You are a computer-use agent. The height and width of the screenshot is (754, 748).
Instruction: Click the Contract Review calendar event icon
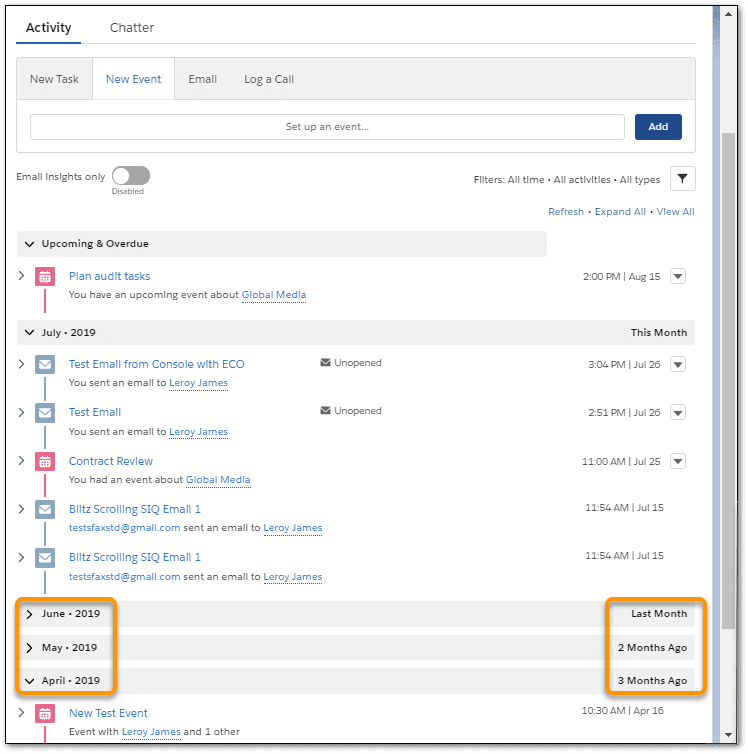45,462
